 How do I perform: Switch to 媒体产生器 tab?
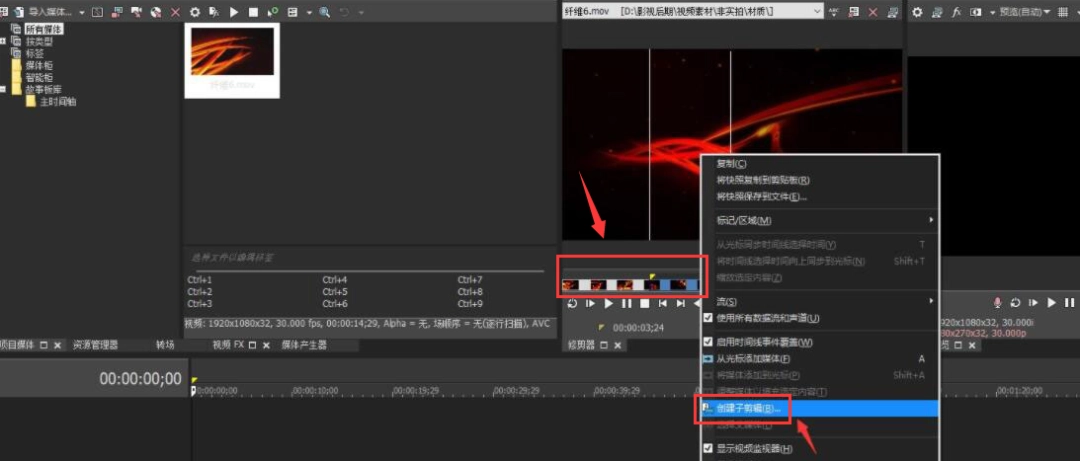[304, 345]
